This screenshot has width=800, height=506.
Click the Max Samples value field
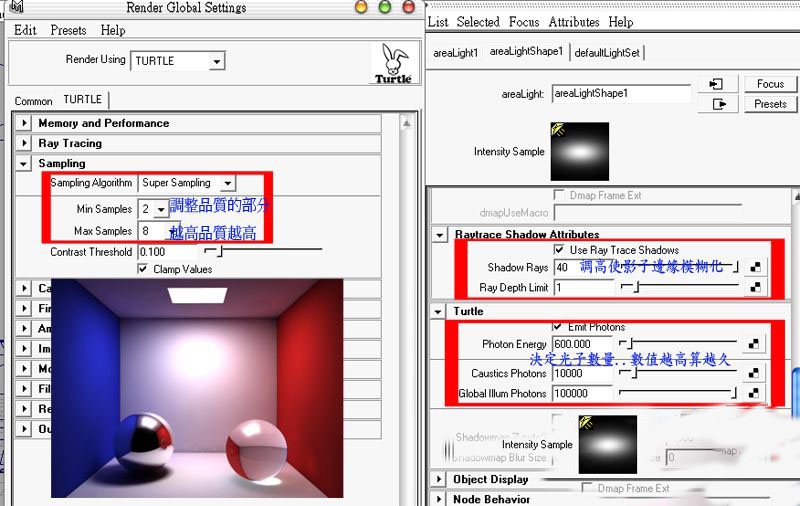(x=153, y=231)
